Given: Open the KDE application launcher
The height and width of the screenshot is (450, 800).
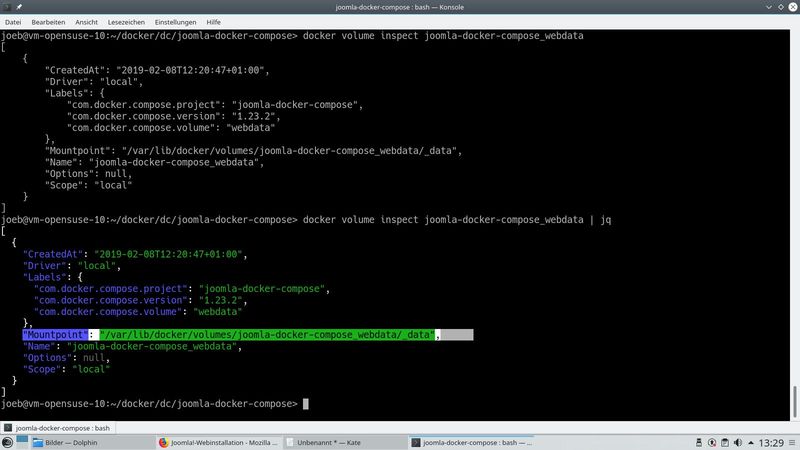Looking at the screenshot, I should point(9,442).
